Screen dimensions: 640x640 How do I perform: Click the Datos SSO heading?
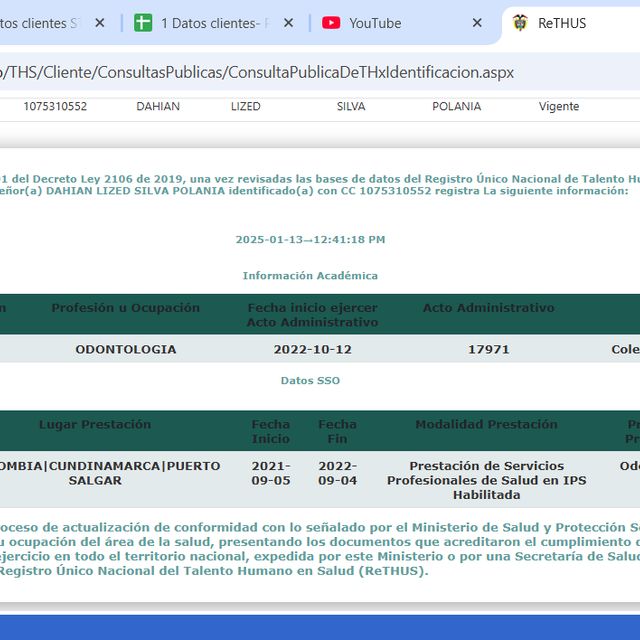(x=310, y=380)
